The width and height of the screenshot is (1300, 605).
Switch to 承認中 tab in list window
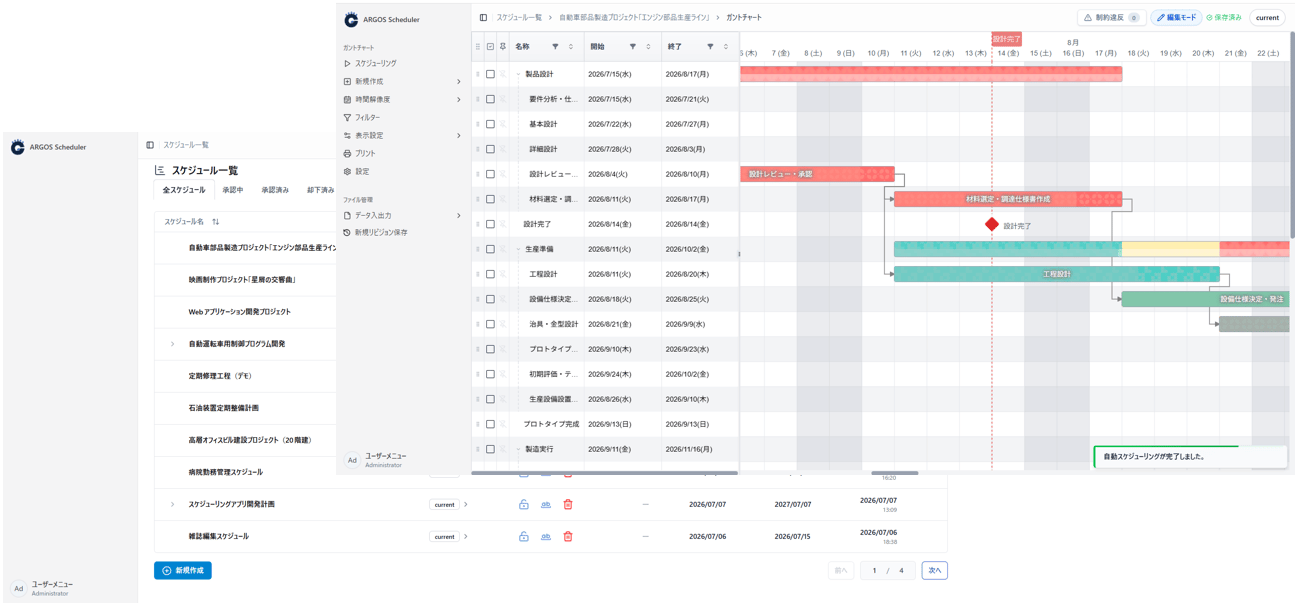pos(233,190)
